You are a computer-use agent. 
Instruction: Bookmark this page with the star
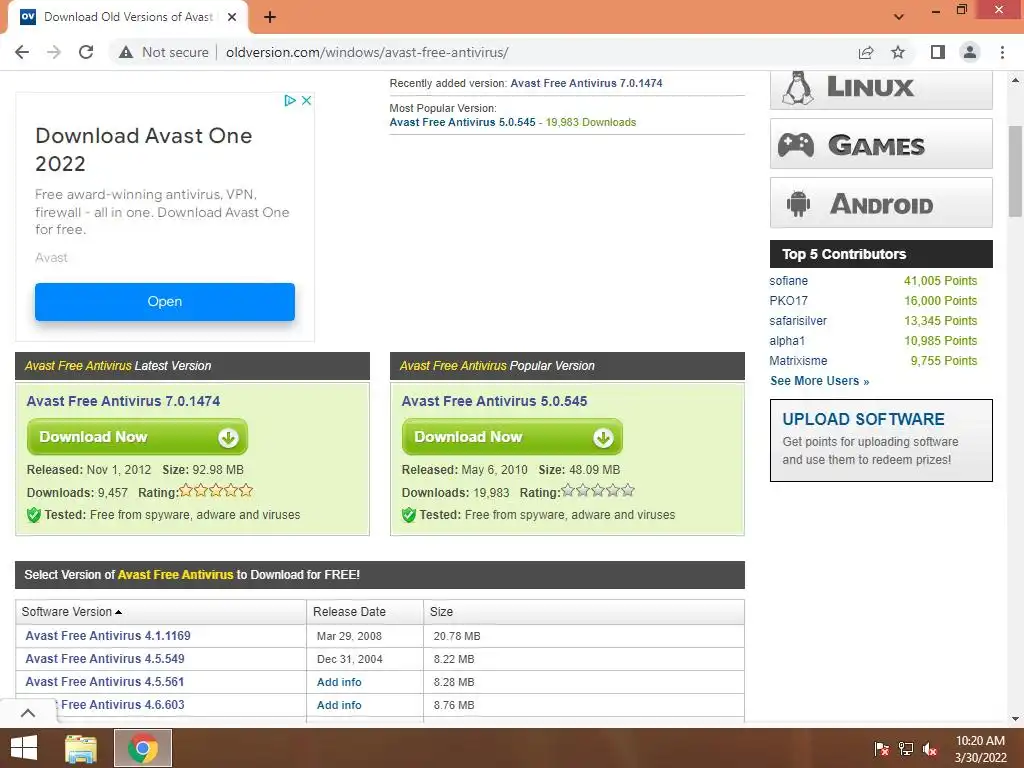tap(899, 52)
